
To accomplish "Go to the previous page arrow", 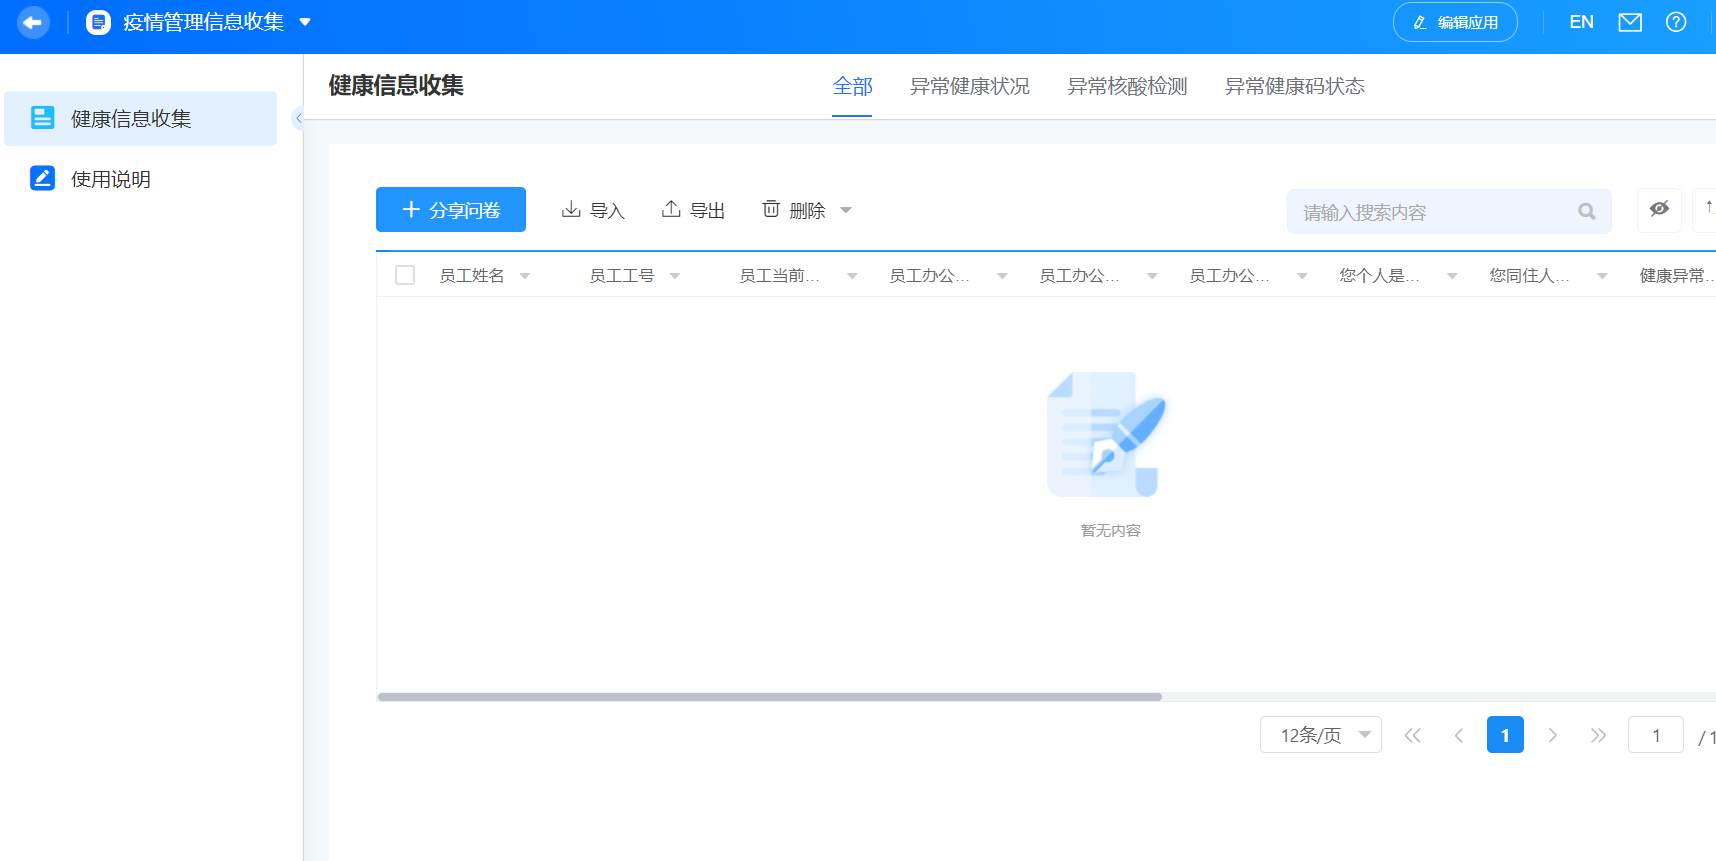I will tap(1459, 735).
